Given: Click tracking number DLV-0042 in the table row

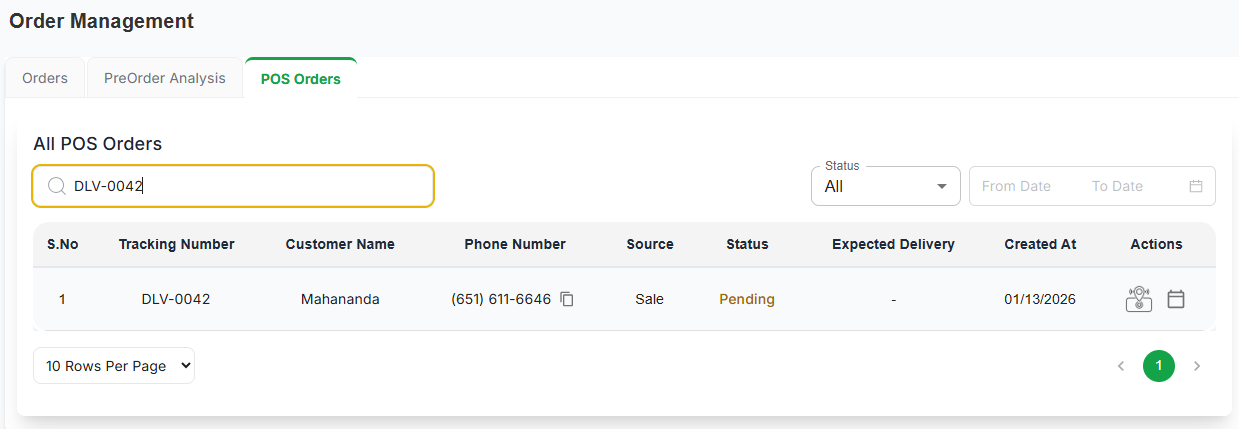Looking at the screenshot, I should [x=176, y=299].
